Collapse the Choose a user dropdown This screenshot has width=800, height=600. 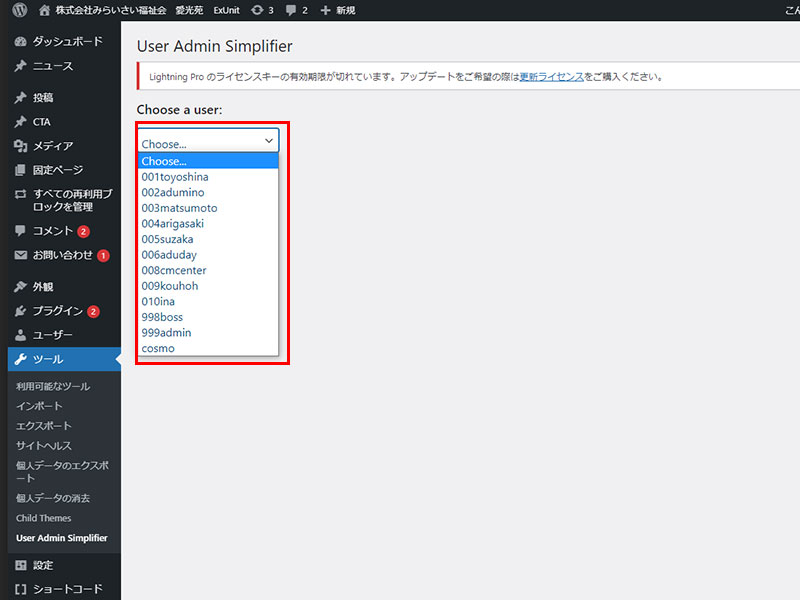coord(208,142)
